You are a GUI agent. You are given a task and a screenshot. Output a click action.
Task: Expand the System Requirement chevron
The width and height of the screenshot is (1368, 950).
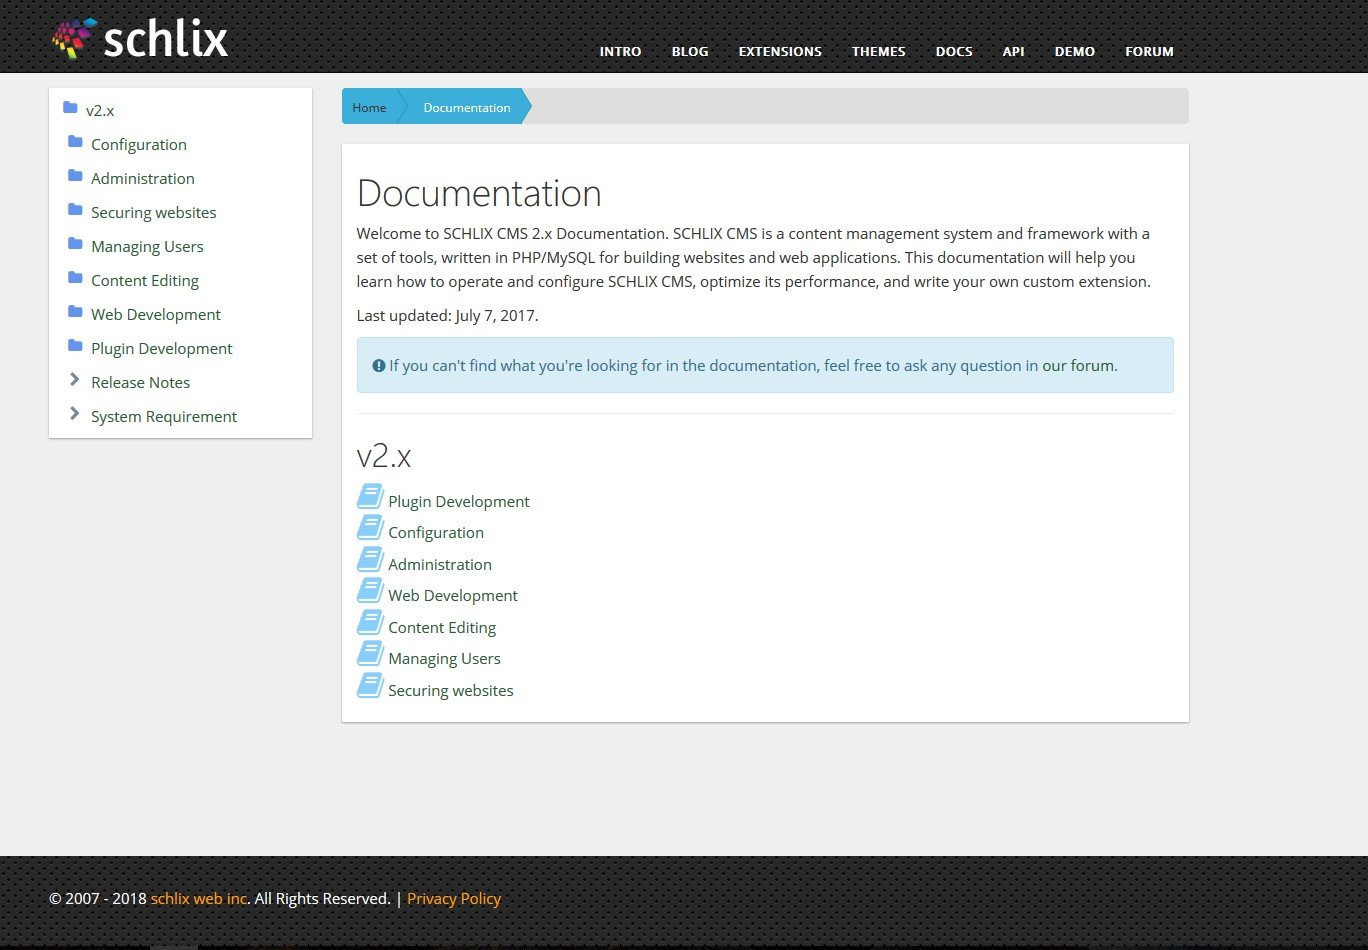coord(75,414)
